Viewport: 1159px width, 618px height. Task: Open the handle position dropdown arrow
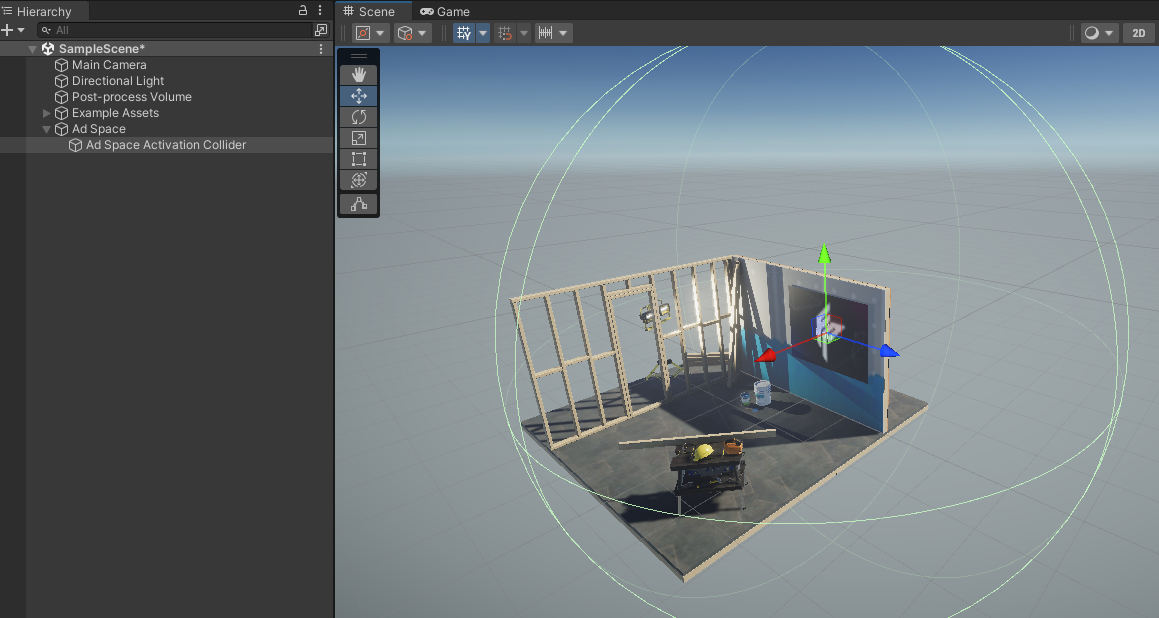(x=380, y=33)
